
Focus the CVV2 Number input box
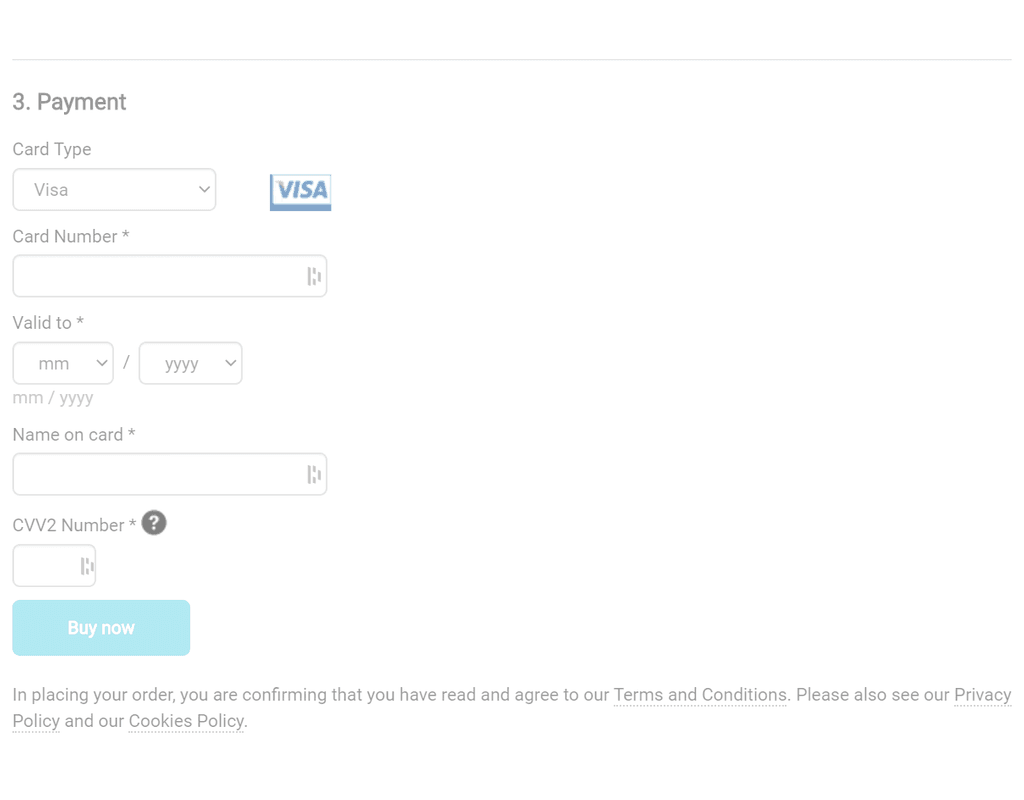click(44, 566)
